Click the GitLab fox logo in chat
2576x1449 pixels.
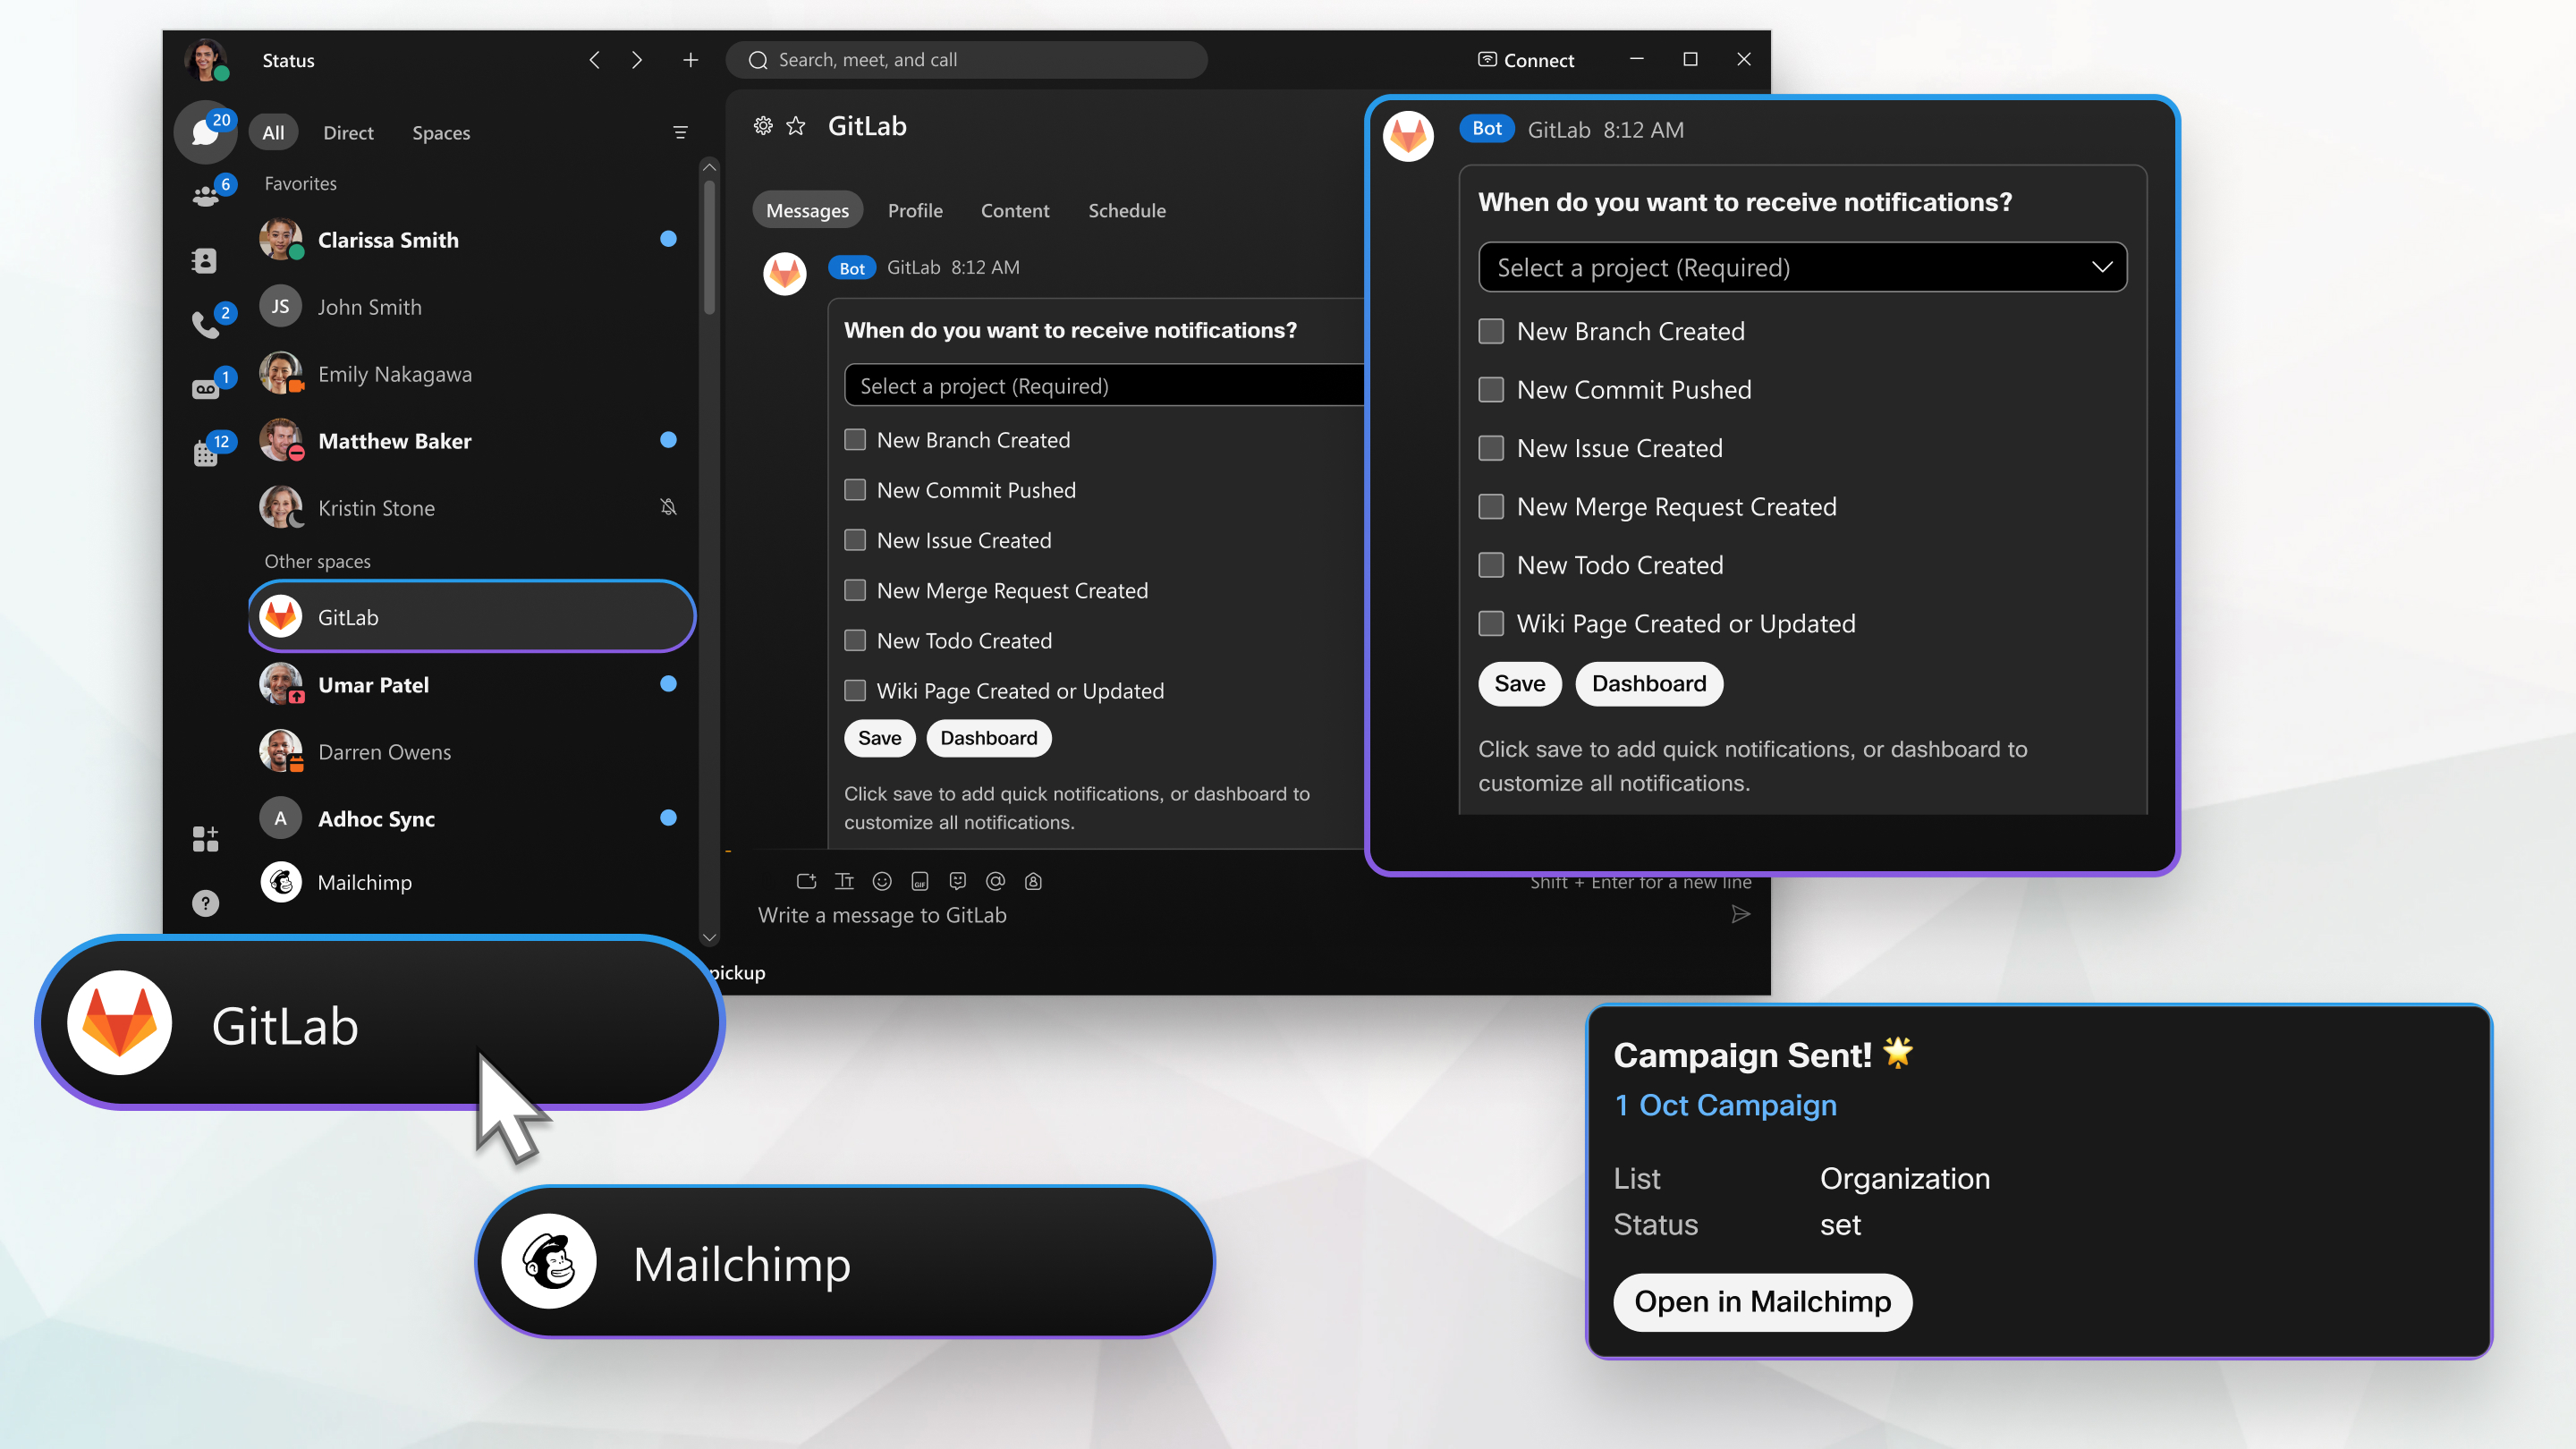click(x=785, y=267)
